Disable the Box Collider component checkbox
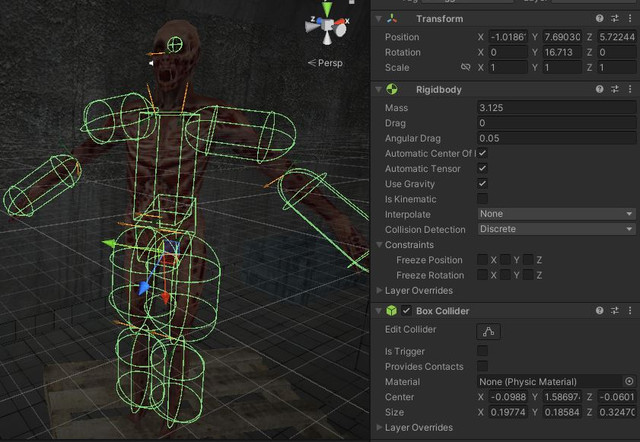The height and width of the screenshot is (442, 640). 406,311
